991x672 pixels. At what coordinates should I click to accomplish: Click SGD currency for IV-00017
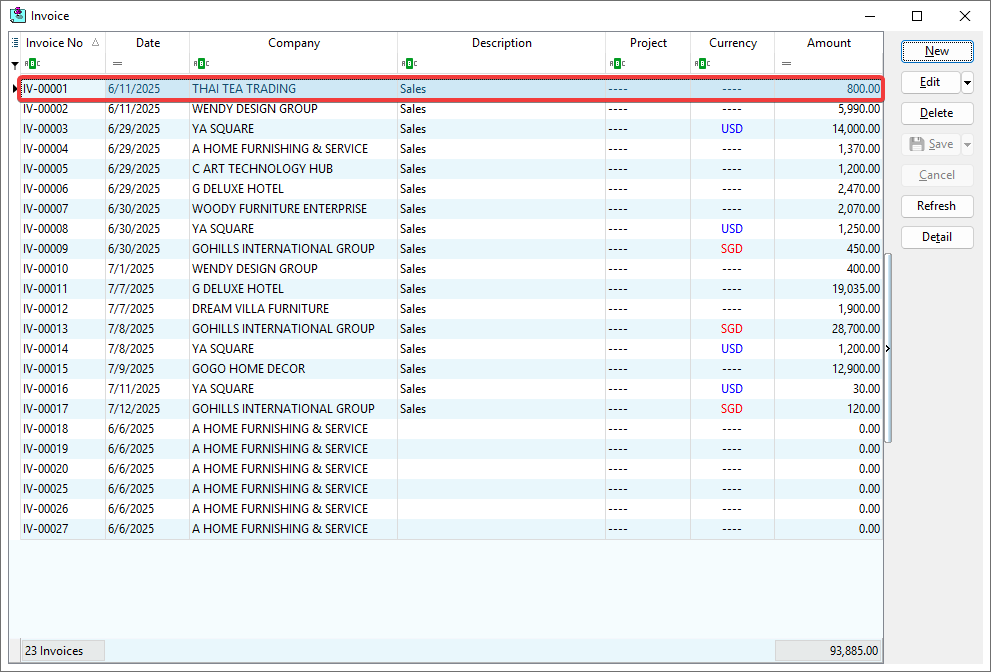[732, 409]
